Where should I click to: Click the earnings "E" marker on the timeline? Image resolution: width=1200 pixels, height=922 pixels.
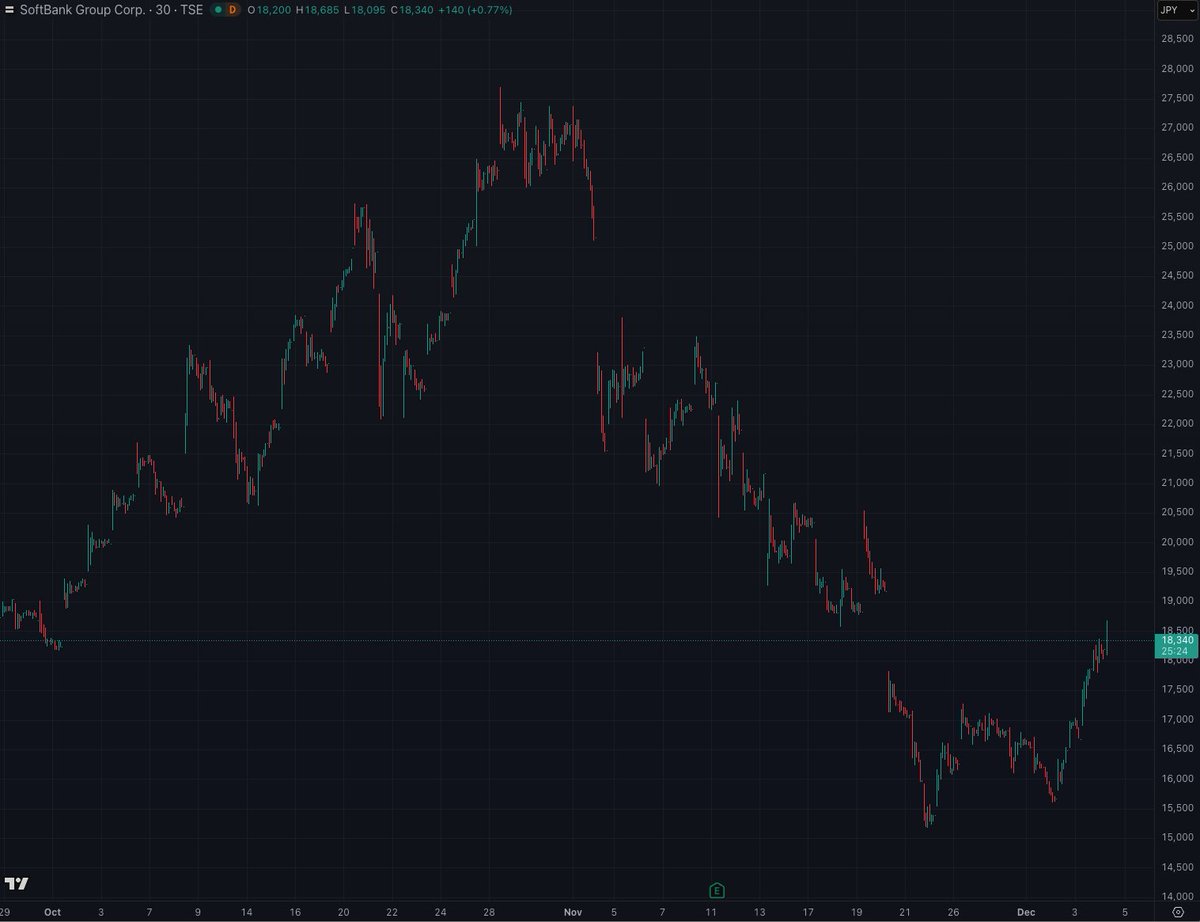[x=716, y=890]
